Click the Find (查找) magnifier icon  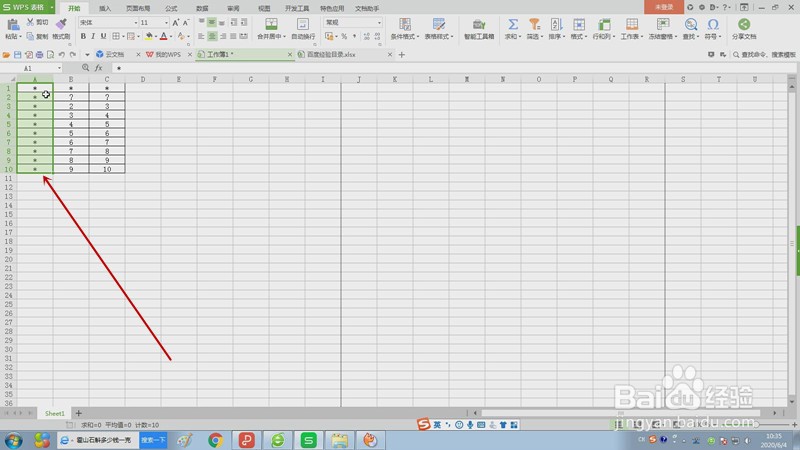[x=691, y=24]
